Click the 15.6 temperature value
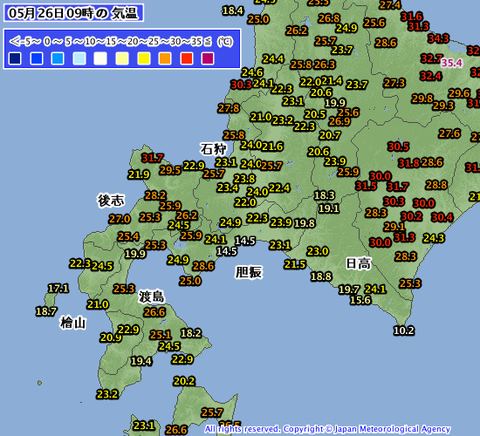 (x=360, y=300)
